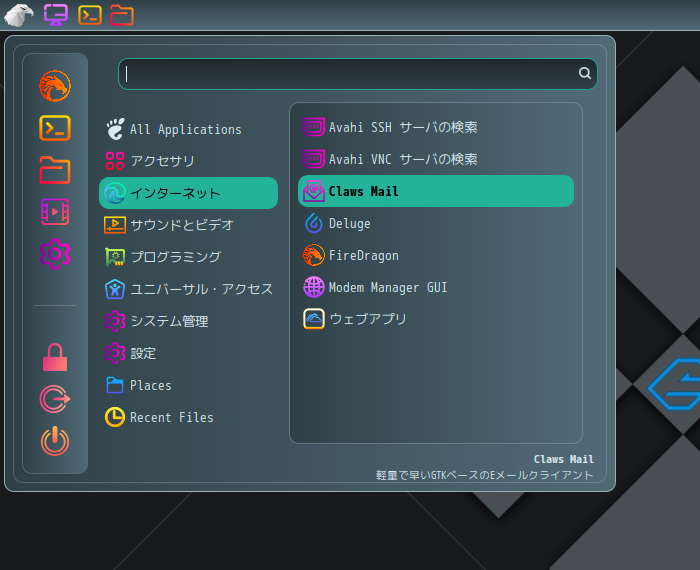Select the インターネット category
700x570 pixels.
(188, 193)
